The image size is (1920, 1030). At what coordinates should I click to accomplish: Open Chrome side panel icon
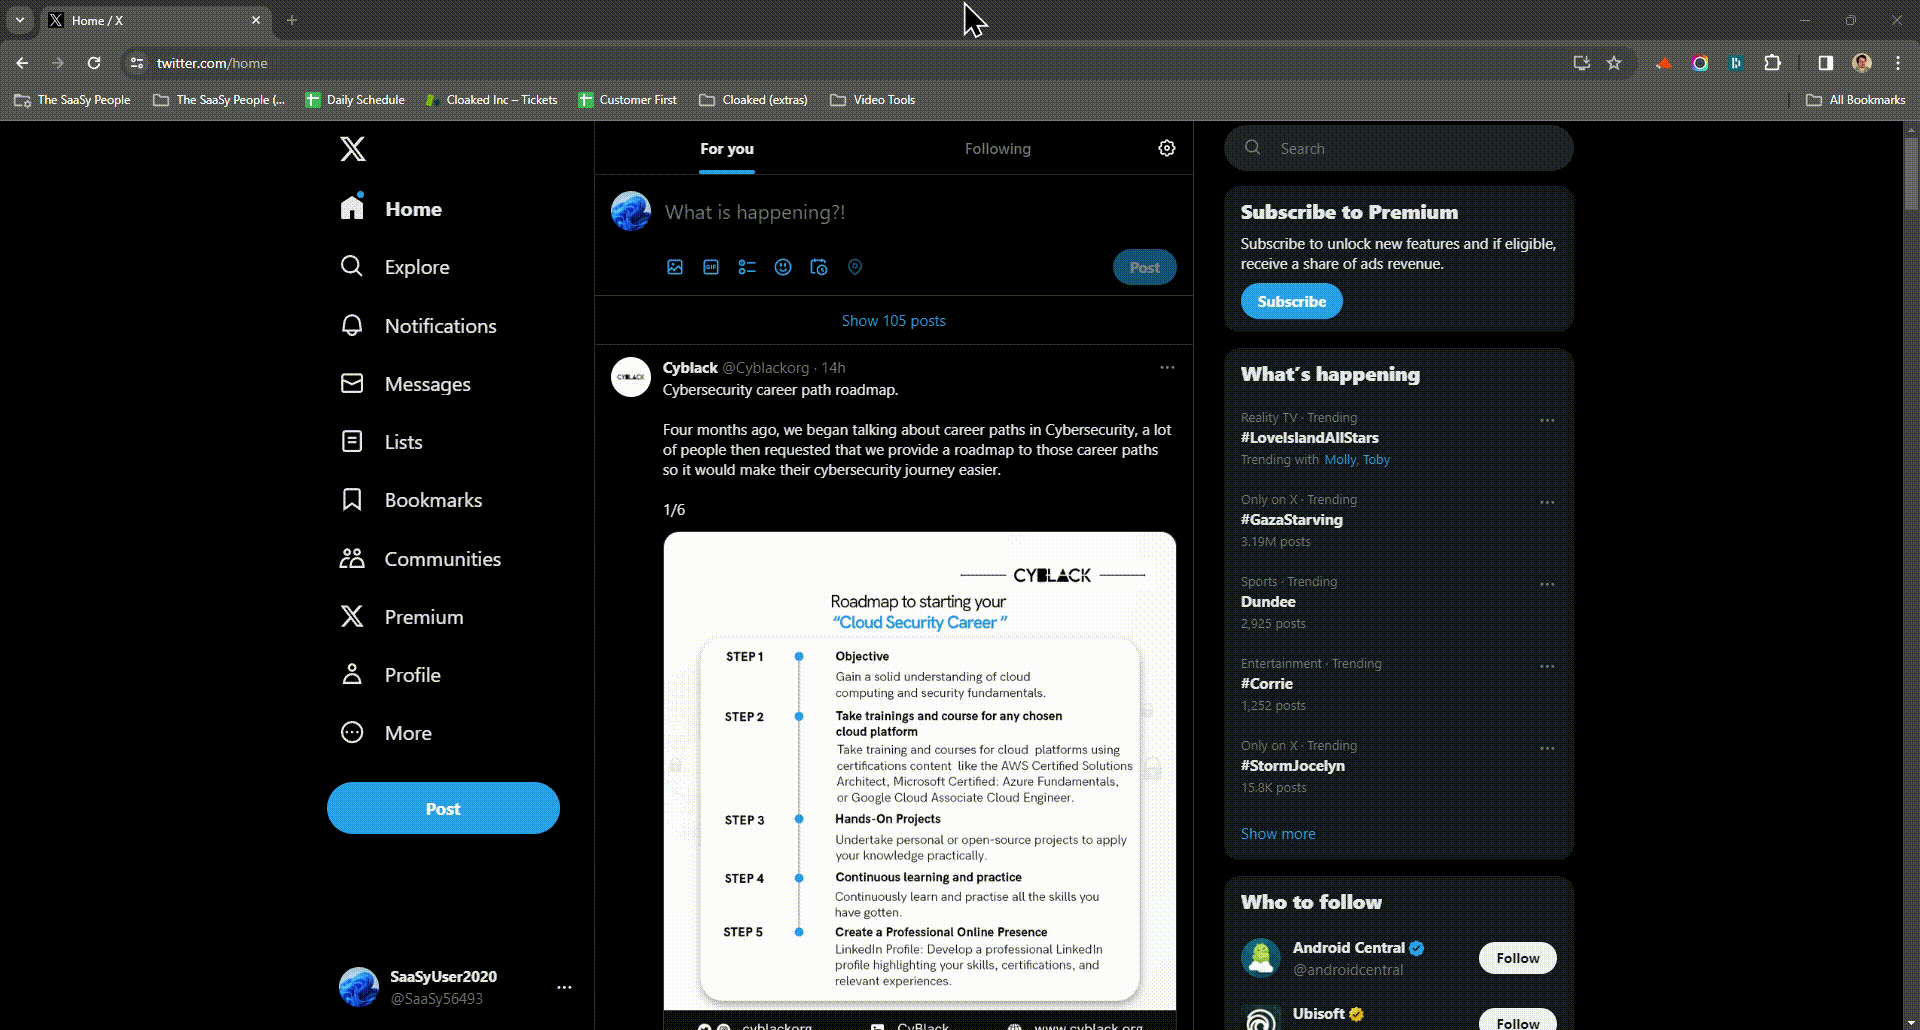click(1826, 63)
